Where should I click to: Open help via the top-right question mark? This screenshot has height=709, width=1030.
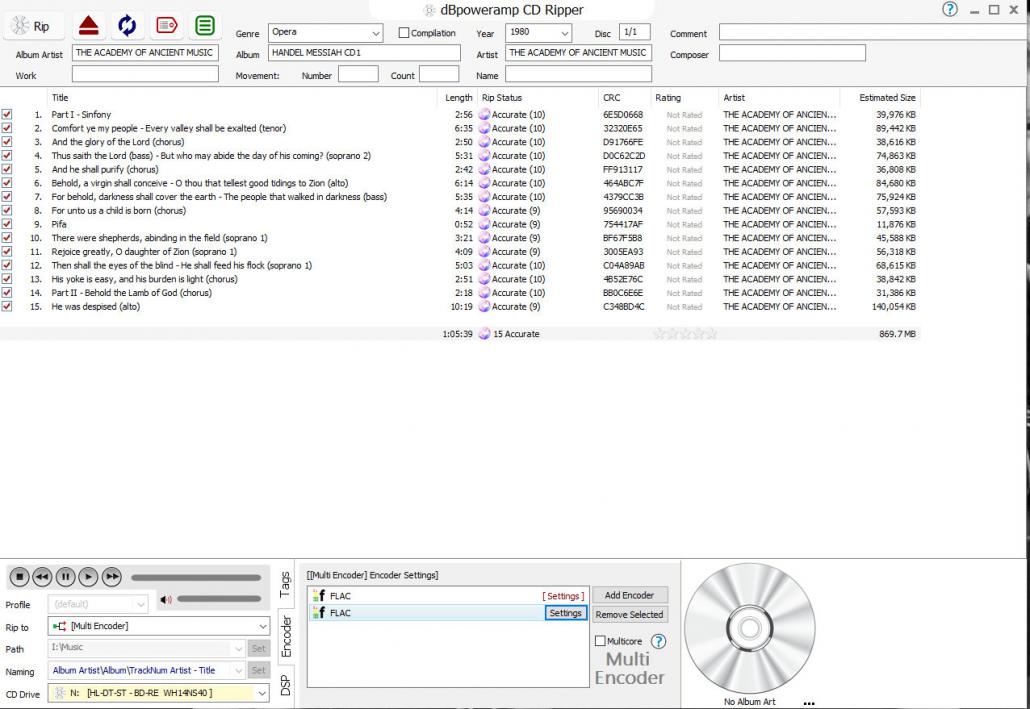[949, 9]
